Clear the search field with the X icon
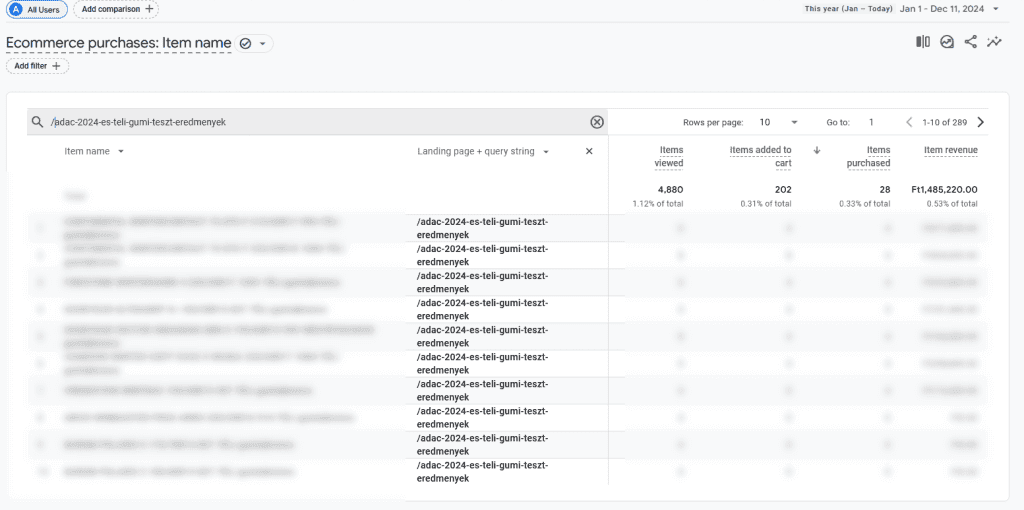This screenshot has width=1024, height=510. (x=597, y=122)
